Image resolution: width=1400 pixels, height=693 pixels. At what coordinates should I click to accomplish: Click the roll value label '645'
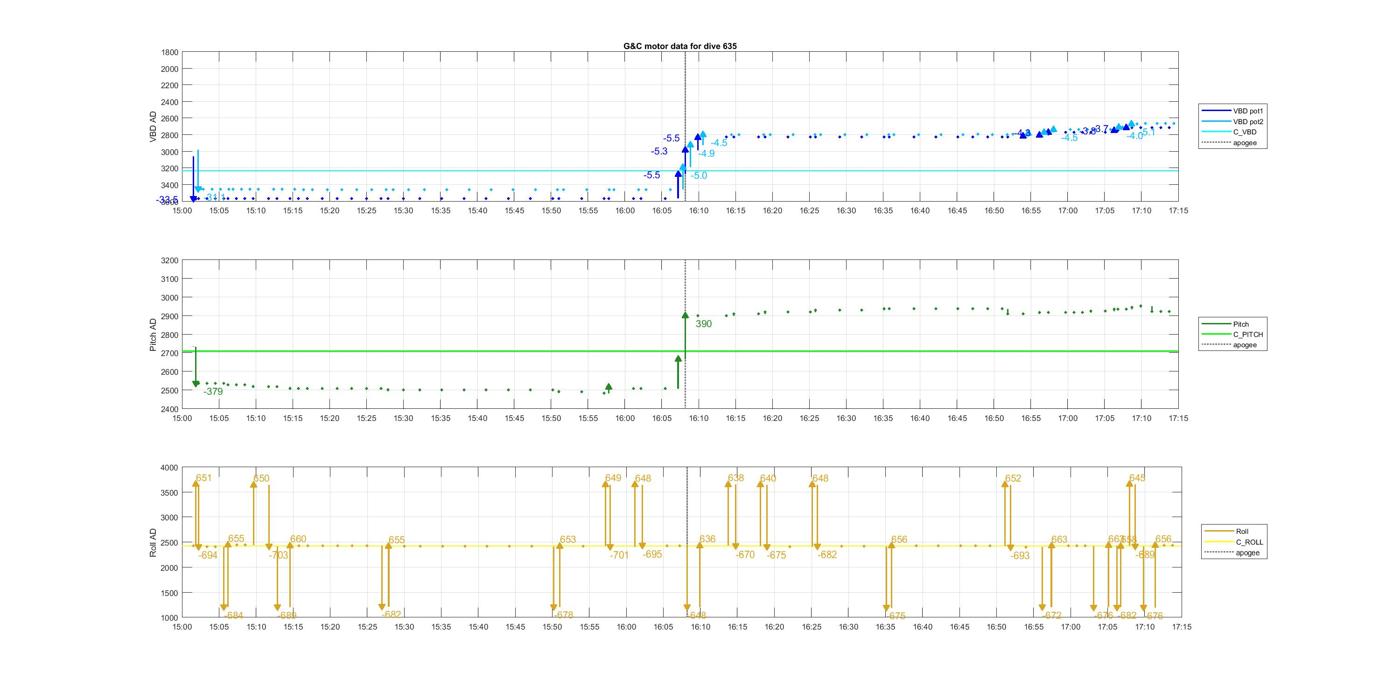pyautogui.click(x=1137, y=478)
